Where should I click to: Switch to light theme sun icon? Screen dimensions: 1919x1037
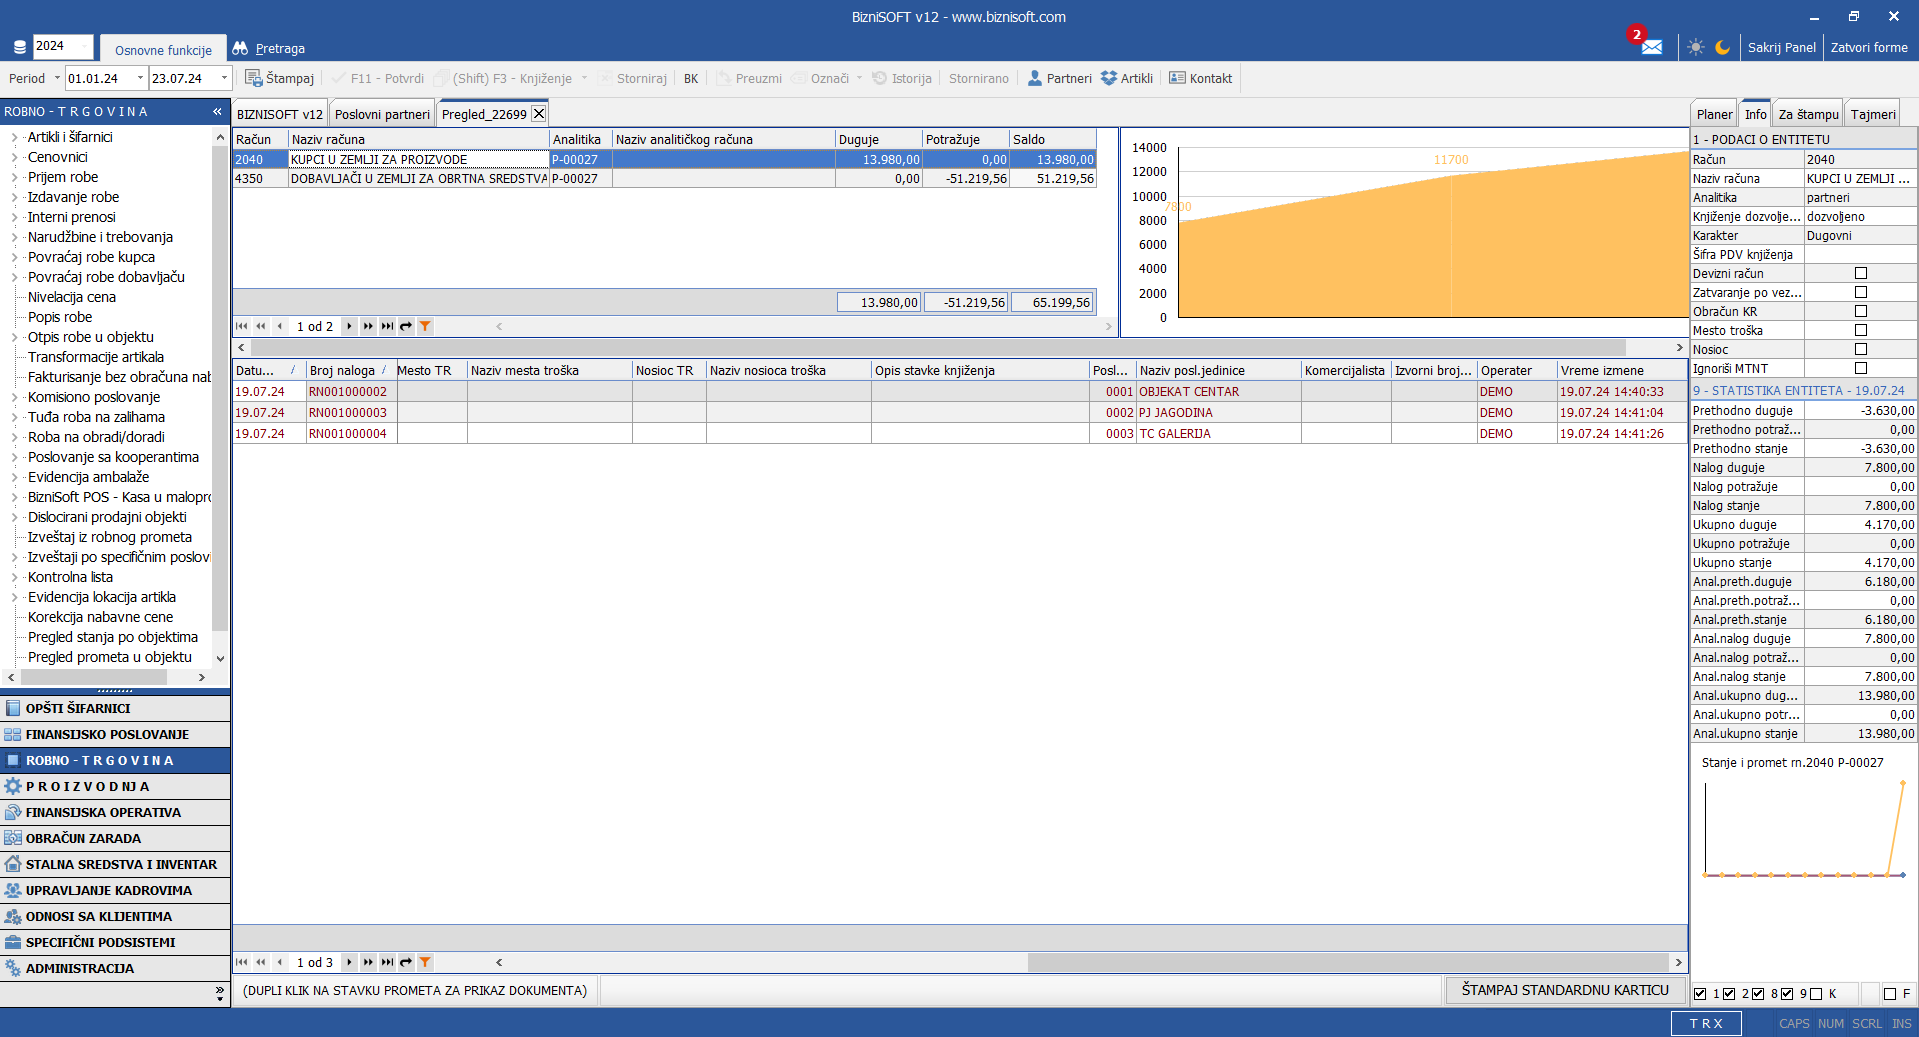pos(1695,47)
